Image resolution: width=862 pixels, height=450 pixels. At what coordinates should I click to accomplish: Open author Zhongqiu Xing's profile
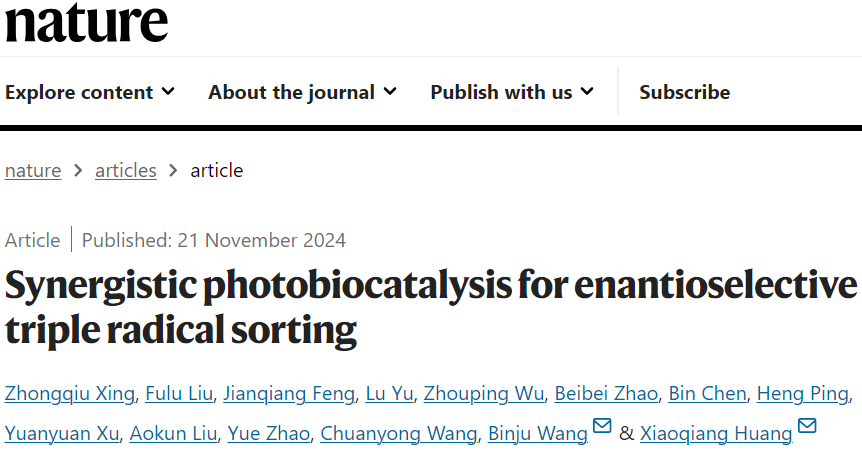[x=70, y=393]
